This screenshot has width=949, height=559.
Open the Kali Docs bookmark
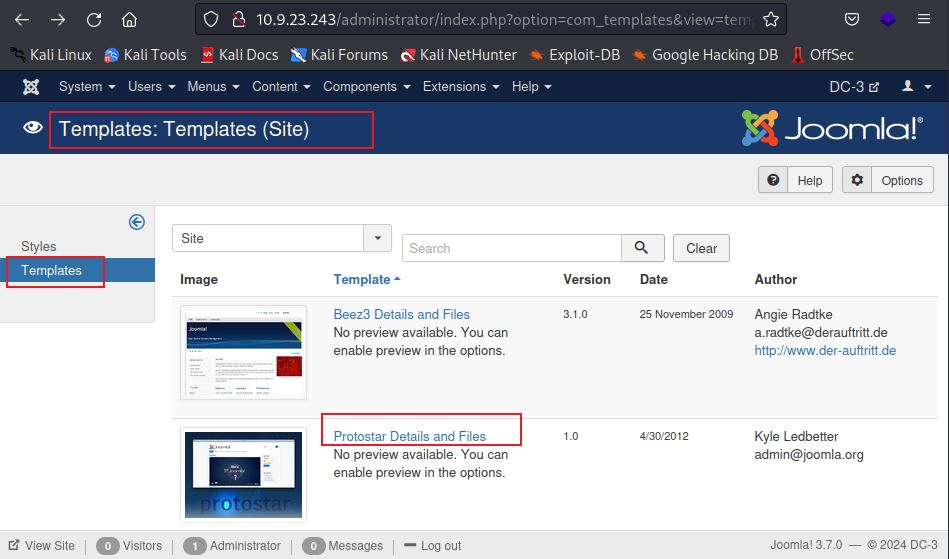(x=239, y=55)
